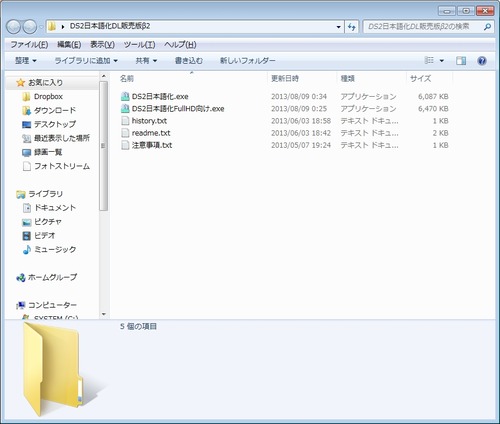Click the フォトストリーム icon
This screenshot has width=500, height=424.
pos(26,166)
